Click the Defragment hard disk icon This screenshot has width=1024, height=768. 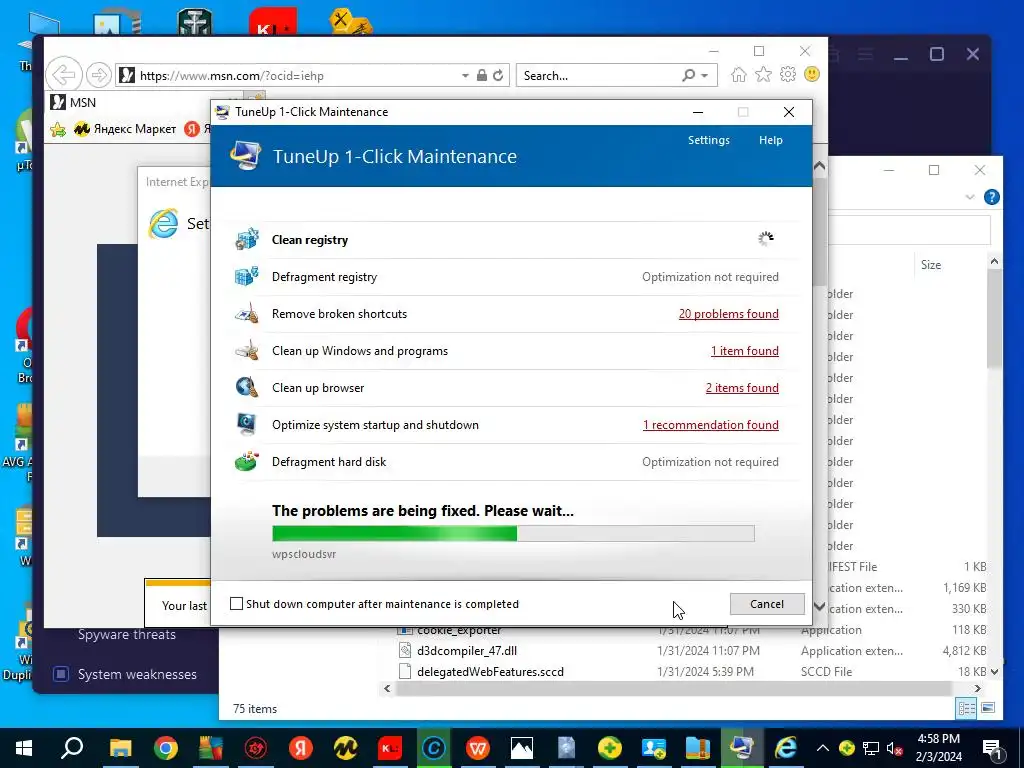247,462
